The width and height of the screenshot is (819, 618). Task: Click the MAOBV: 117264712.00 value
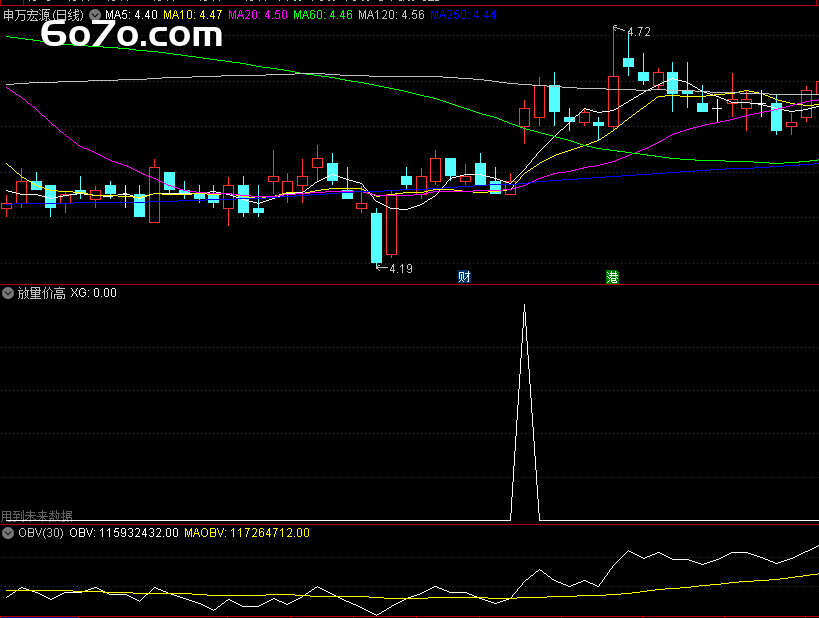tap(247, 533)
